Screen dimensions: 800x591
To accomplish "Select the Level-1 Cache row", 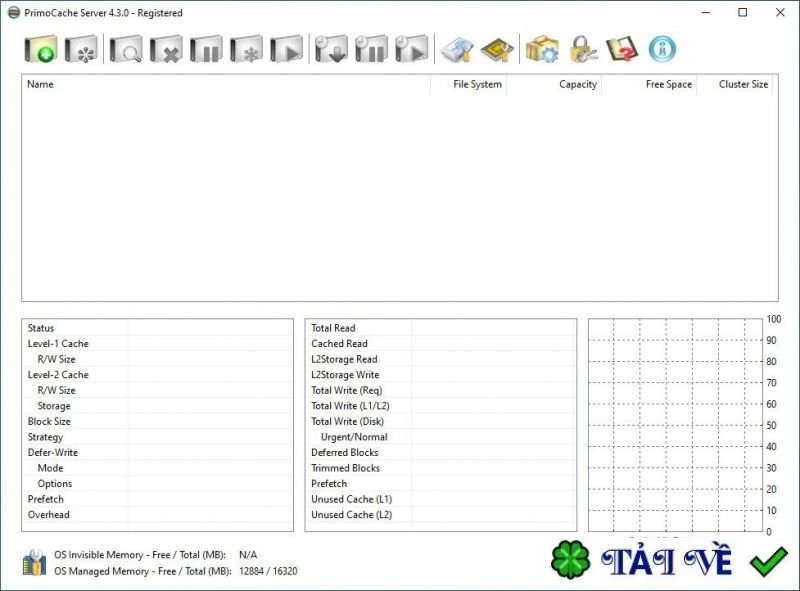I will click(158, 343).
